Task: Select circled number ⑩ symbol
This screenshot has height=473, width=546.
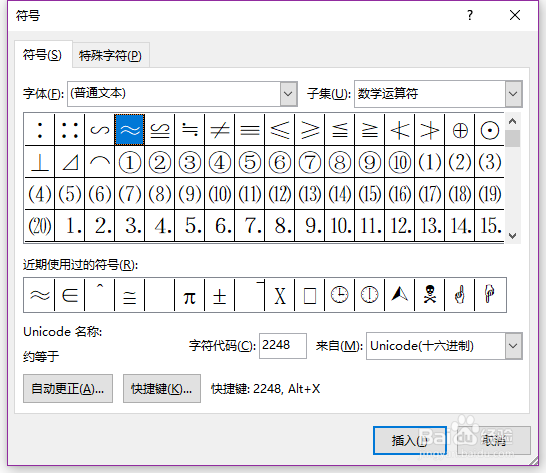Action: 400,162
